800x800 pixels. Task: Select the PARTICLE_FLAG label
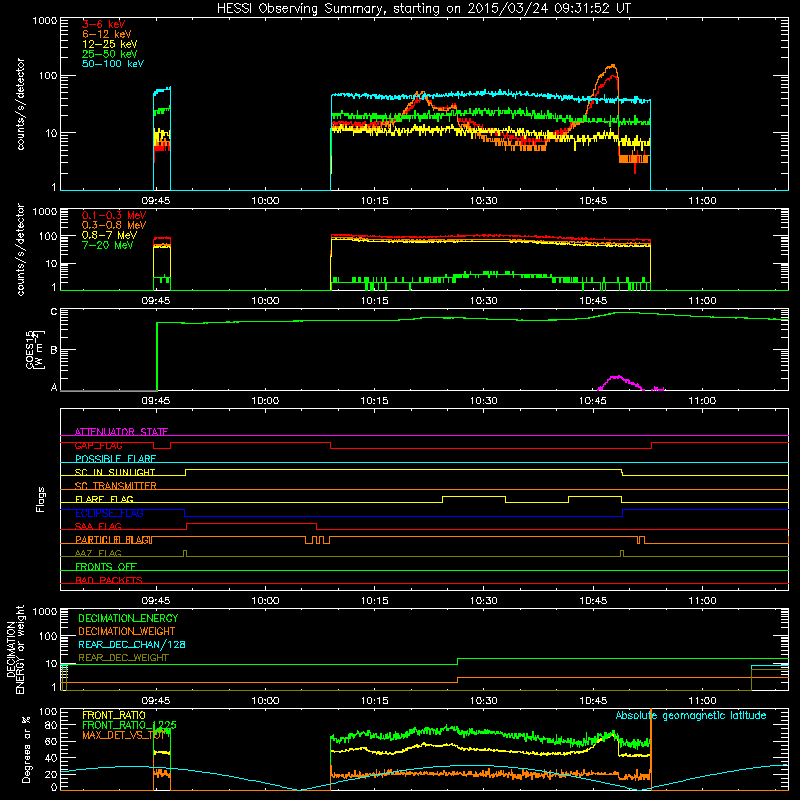point(113,540)
